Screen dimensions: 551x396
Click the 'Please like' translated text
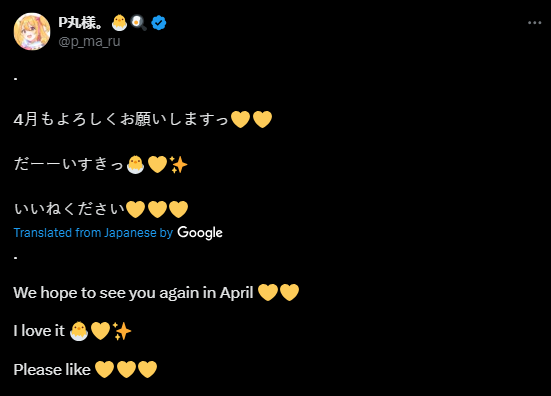[x=52, y=370]
